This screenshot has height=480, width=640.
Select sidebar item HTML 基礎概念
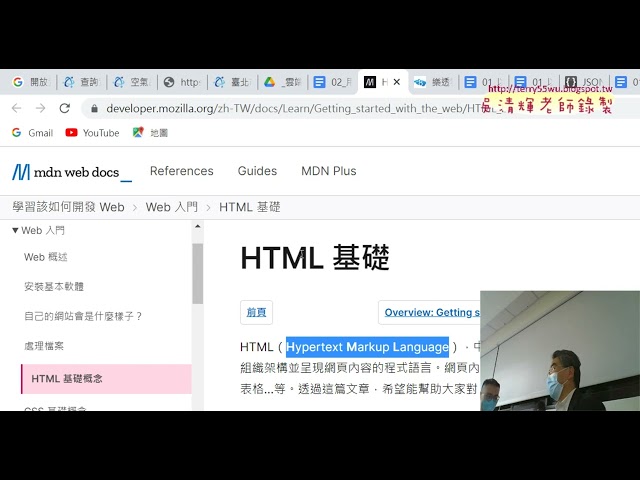(x=106, y=379)
